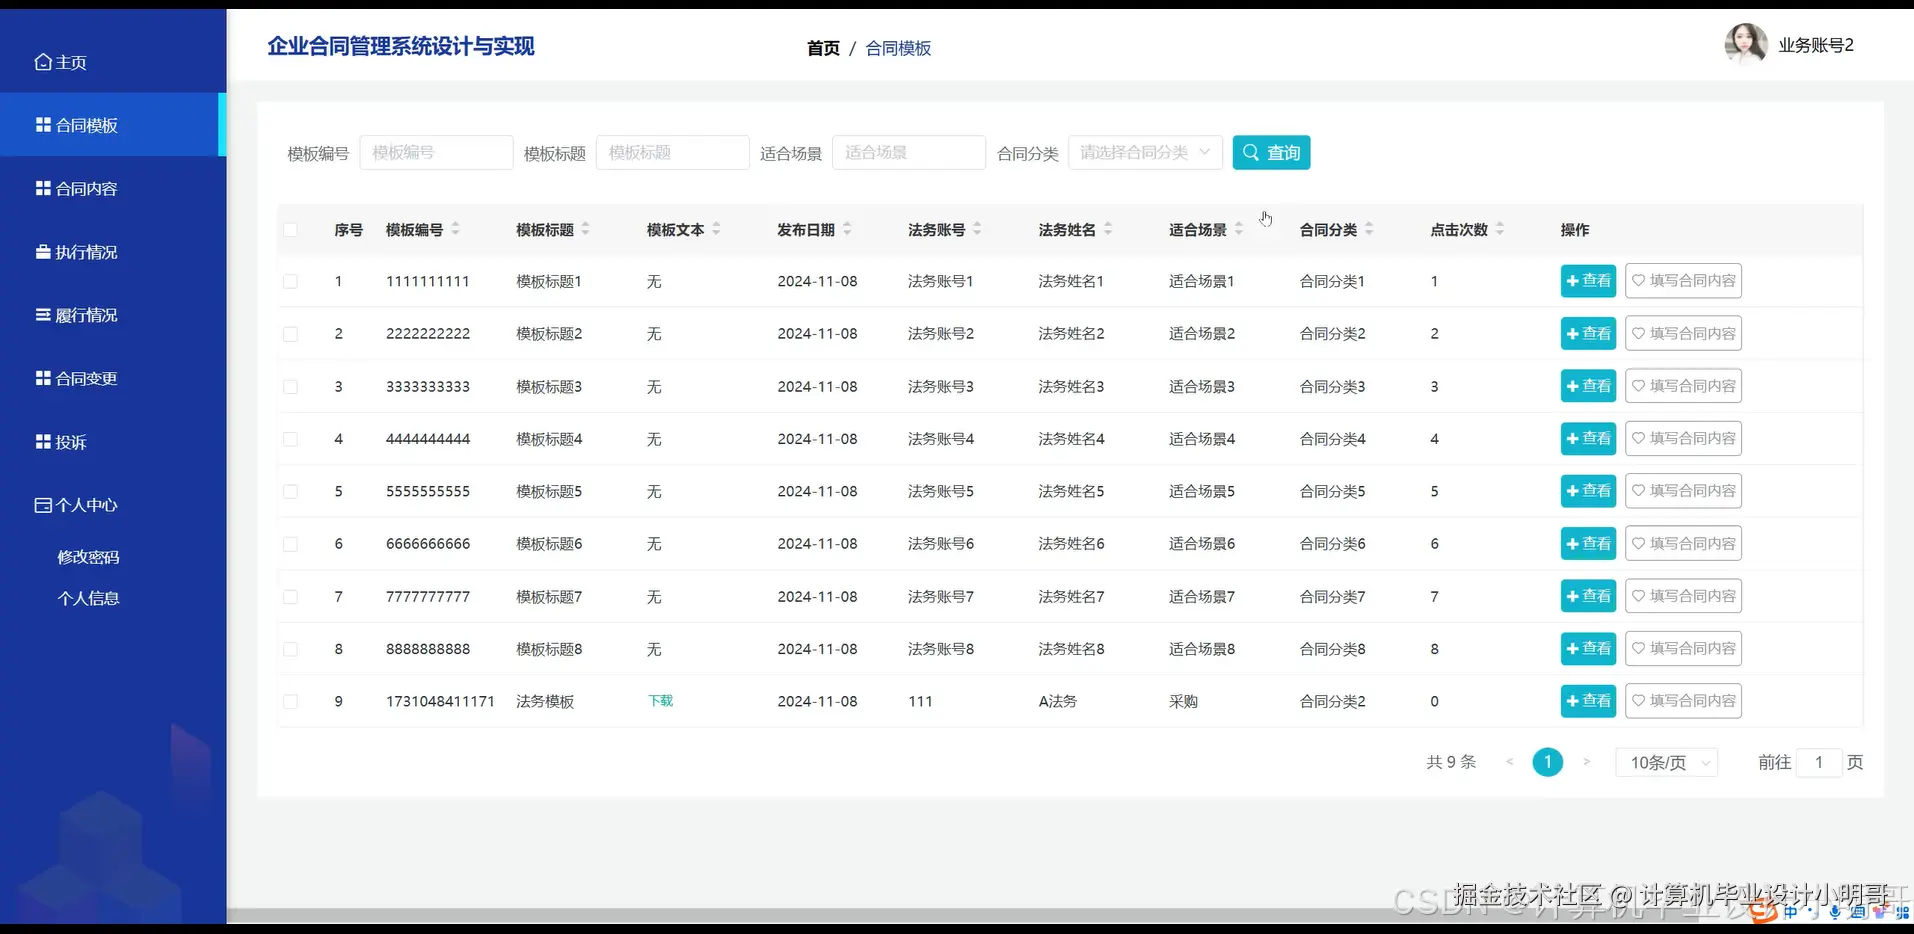Screen dimensions: 1914x934
Task: Click the 模板编号 search input field
Action: [x=436, y=152]
